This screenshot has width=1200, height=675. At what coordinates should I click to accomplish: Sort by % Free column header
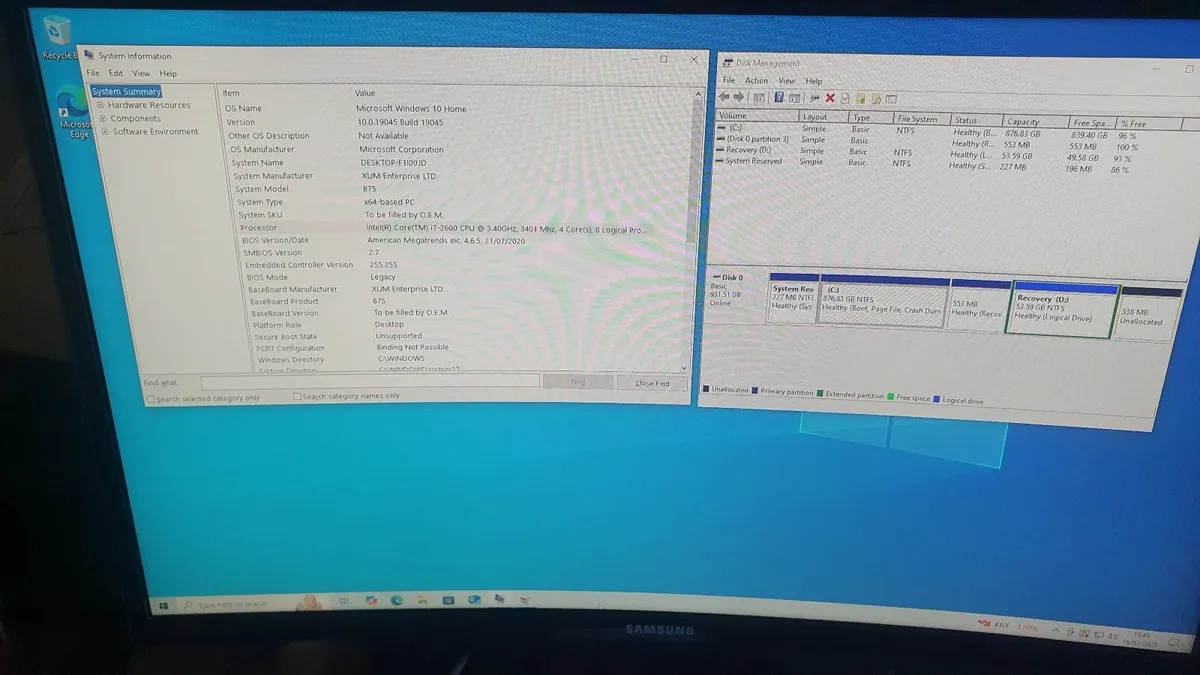[1146, 124]
